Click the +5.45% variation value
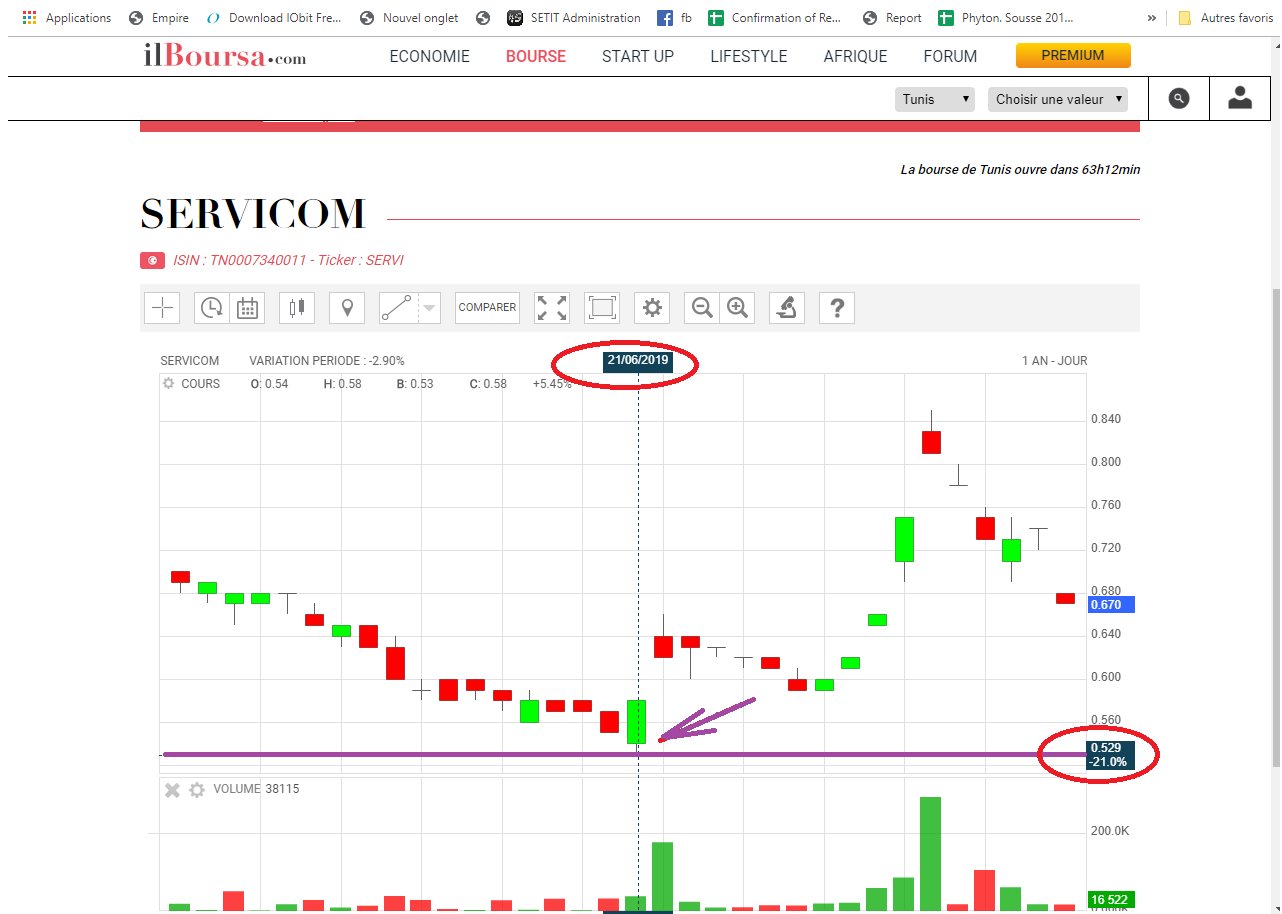Viewport: 1282px width, 914px height. pyautogui.click(x=552, y=384)
